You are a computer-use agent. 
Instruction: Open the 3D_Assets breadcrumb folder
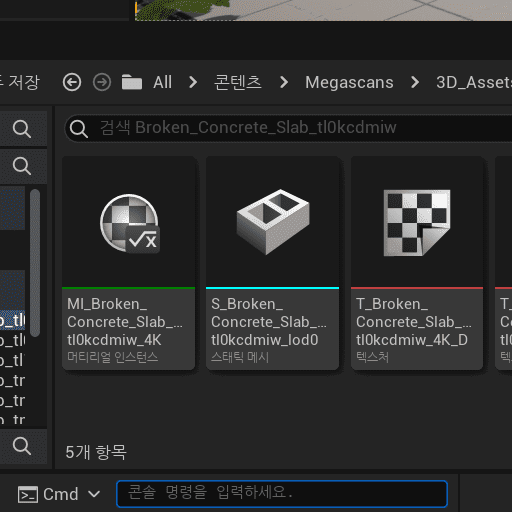[x=474, y=82]
